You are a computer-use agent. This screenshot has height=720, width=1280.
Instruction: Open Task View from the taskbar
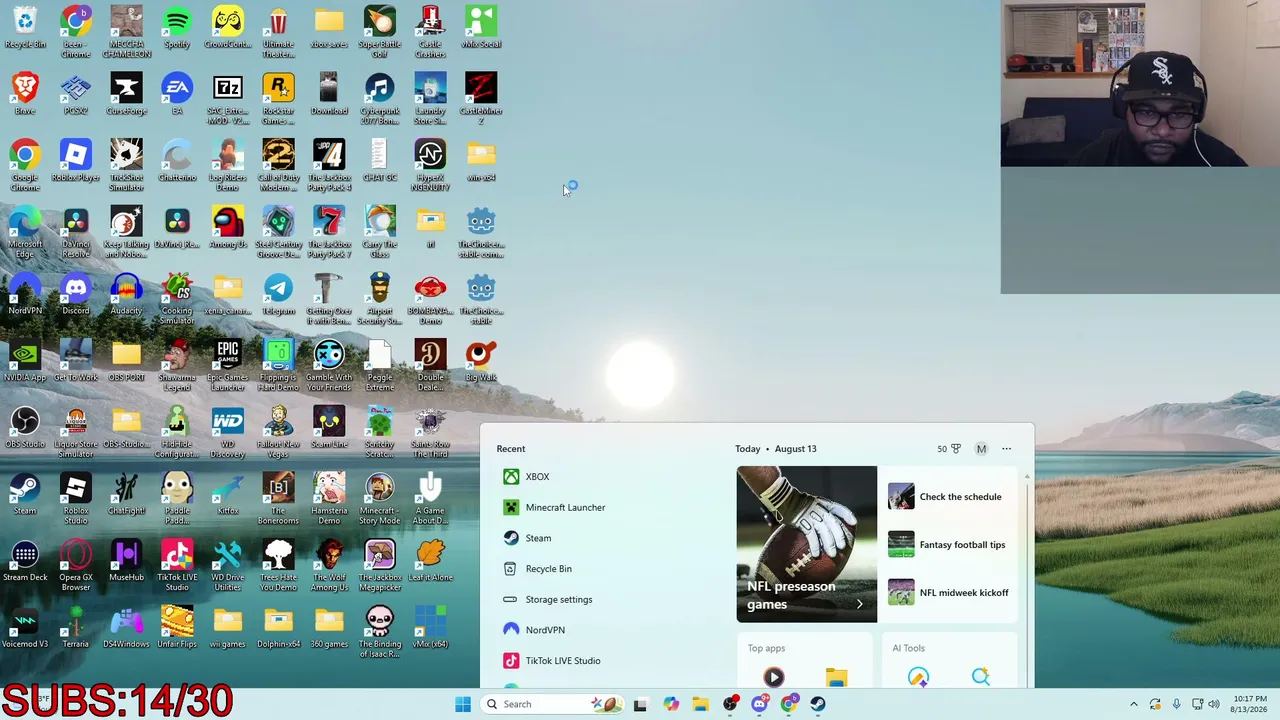(640, 704)
